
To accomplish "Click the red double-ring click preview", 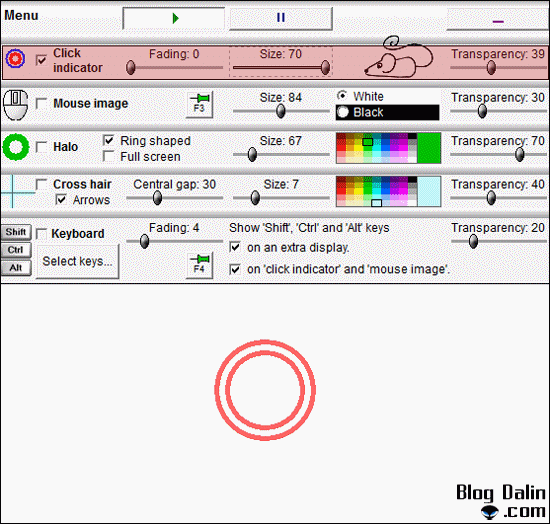I will [265, 390].
